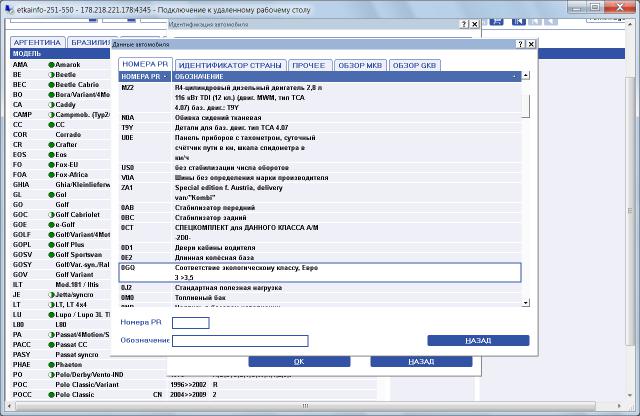Click into the Обозначение input field
The height and width of the screenshot is (416, 640).
point(240,341)
